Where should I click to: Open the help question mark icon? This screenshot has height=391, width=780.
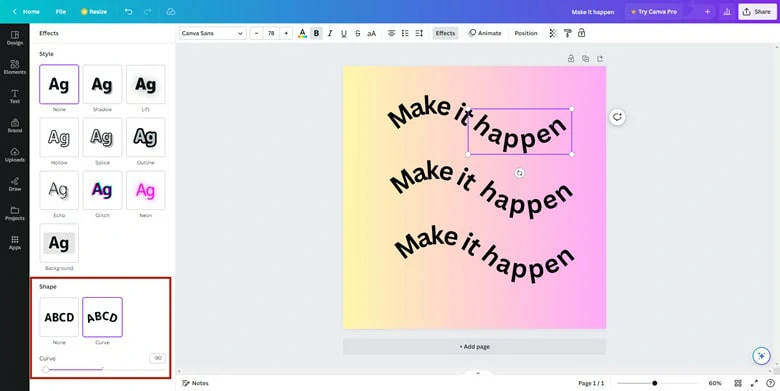771,383
